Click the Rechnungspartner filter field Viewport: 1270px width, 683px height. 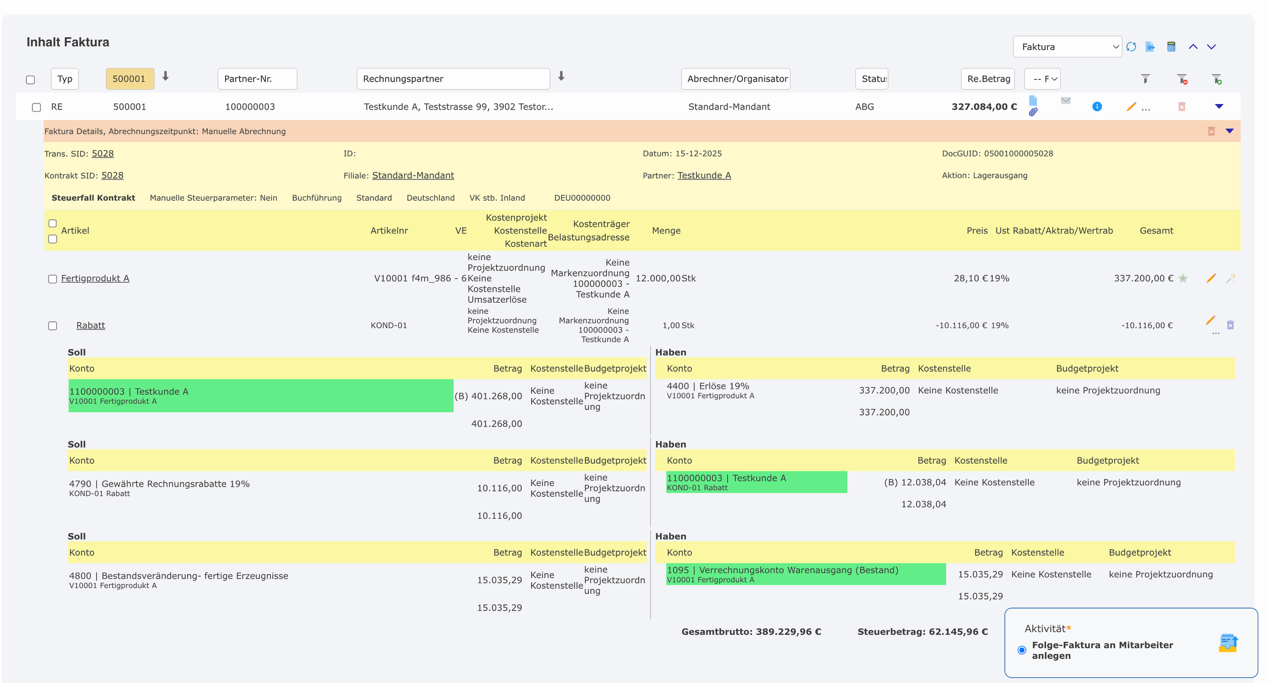pos(453,78)
